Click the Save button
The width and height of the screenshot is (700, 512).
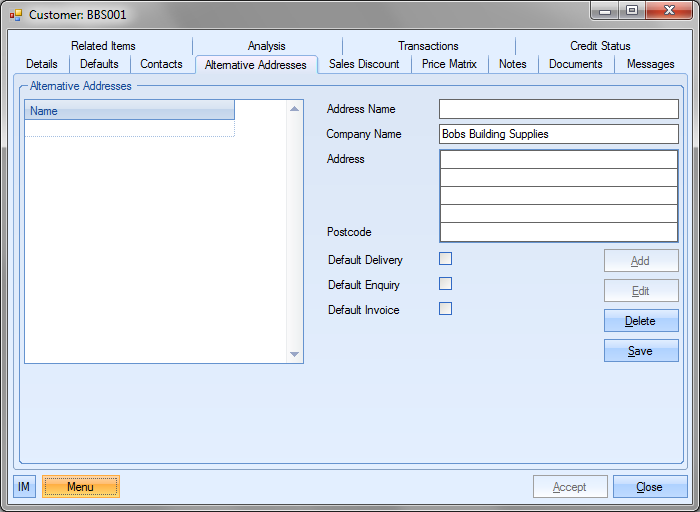(x=640, y=351)
